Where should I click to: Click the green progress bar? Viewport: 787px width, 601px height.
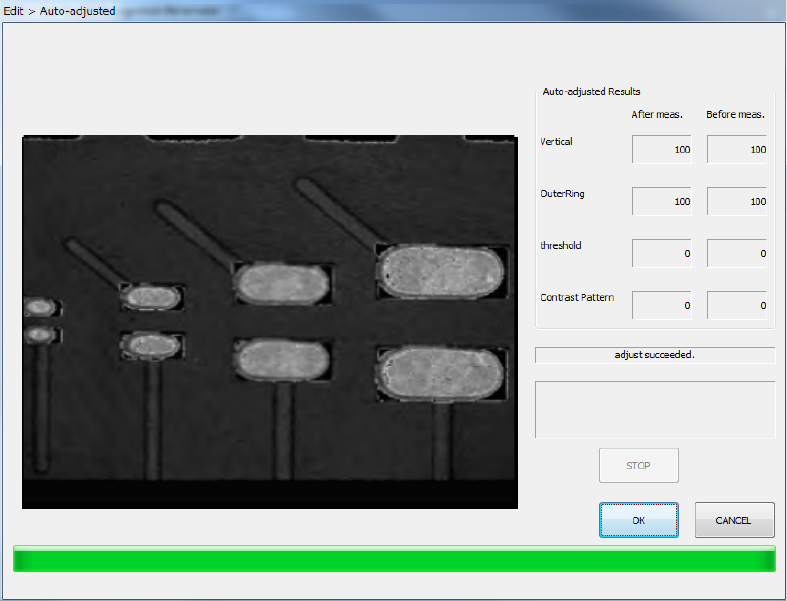click(394, 559)
